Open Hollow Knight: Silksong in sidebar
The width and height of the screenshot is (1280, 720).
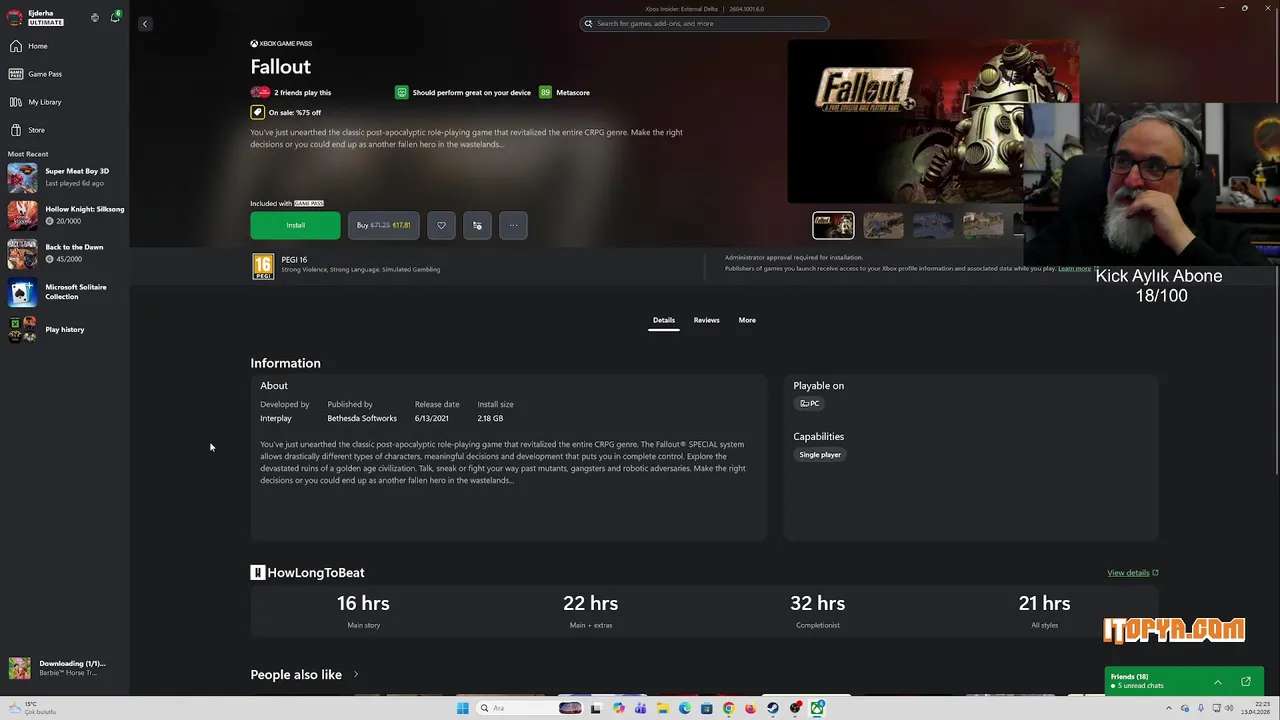click(64, 215)
